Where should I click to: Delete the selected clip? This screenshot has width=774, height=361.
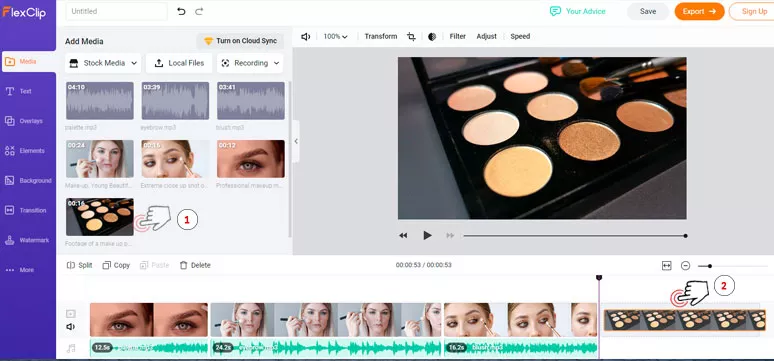pos(195,265)
